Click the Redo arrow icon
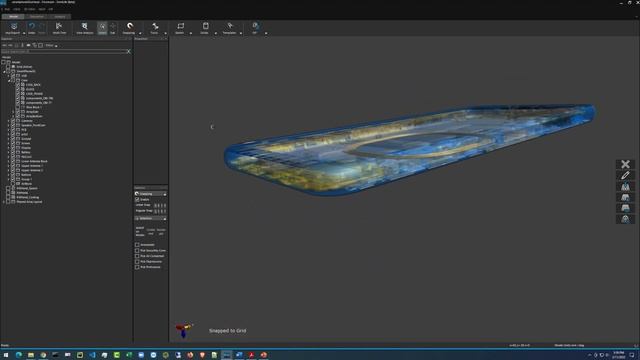 pos(42,27)
